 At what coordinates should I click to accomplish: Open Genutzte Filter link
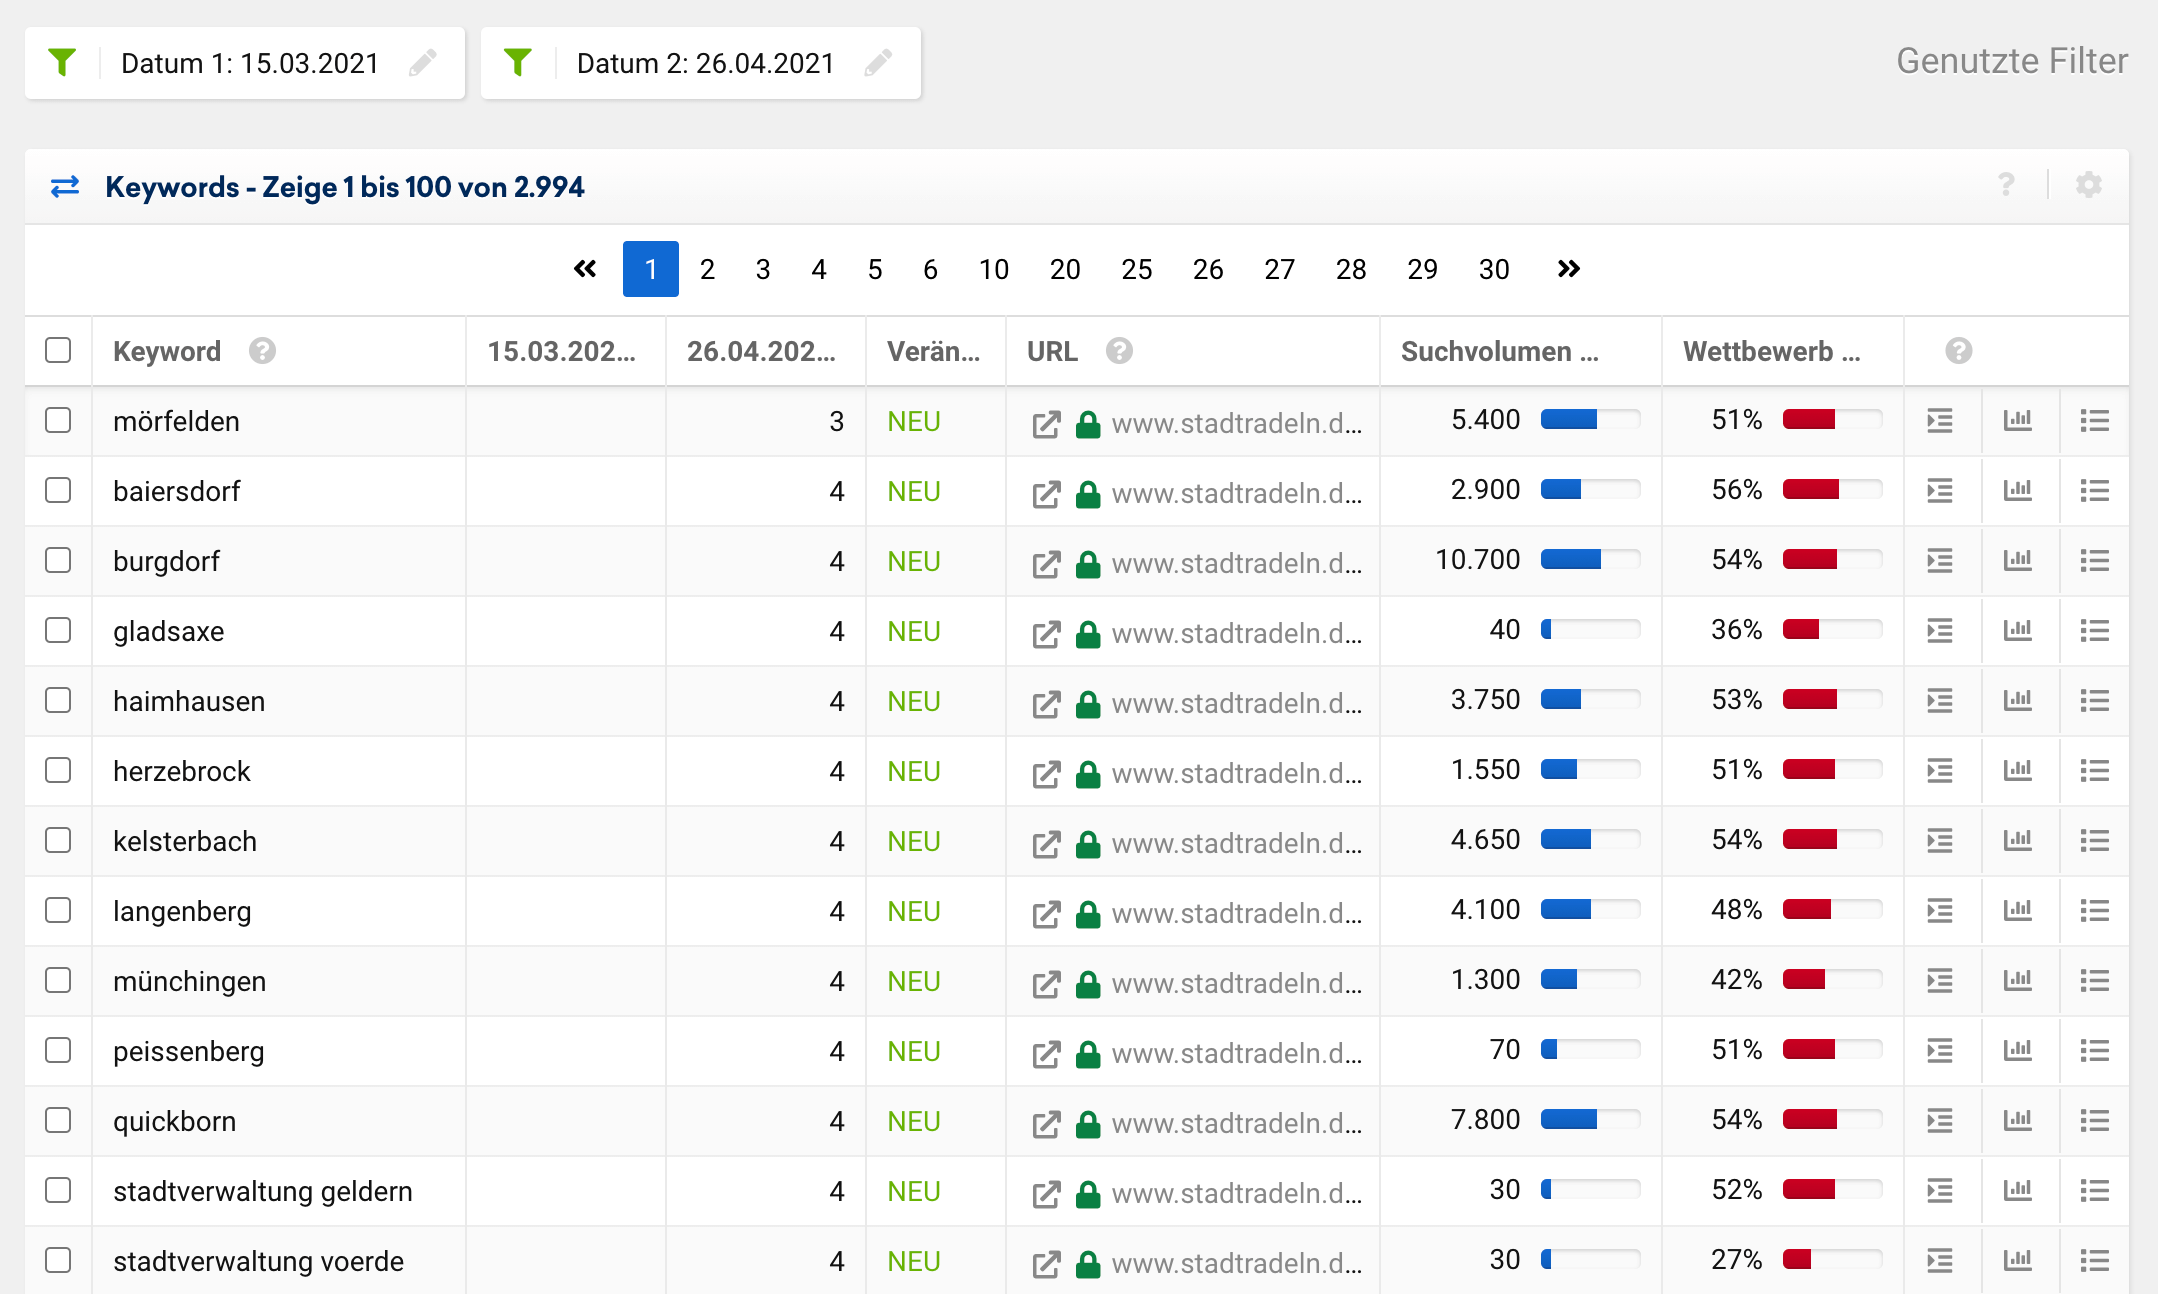(x=2011, y=61)
